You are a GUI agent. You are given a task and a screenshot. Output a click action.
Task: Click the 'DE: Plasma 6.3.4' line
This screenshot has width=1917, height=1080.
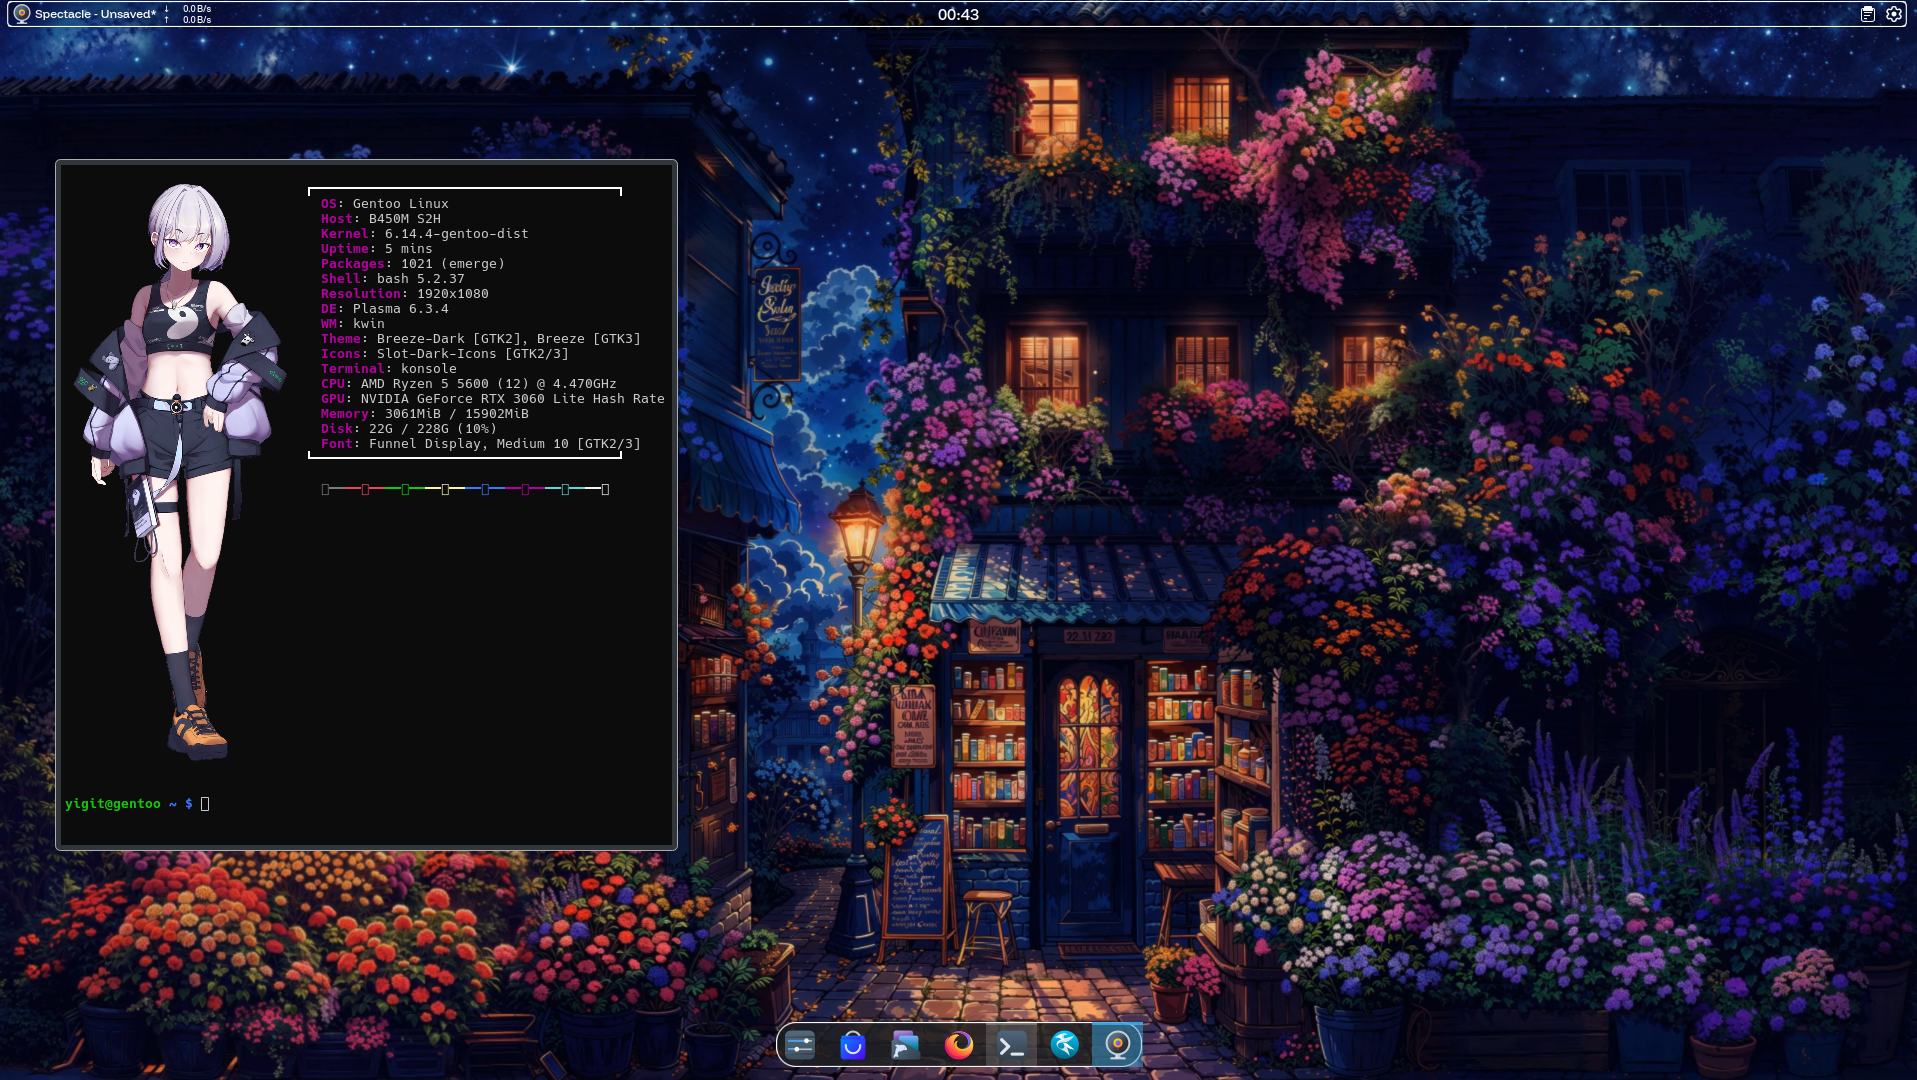[x=385, y=309]
